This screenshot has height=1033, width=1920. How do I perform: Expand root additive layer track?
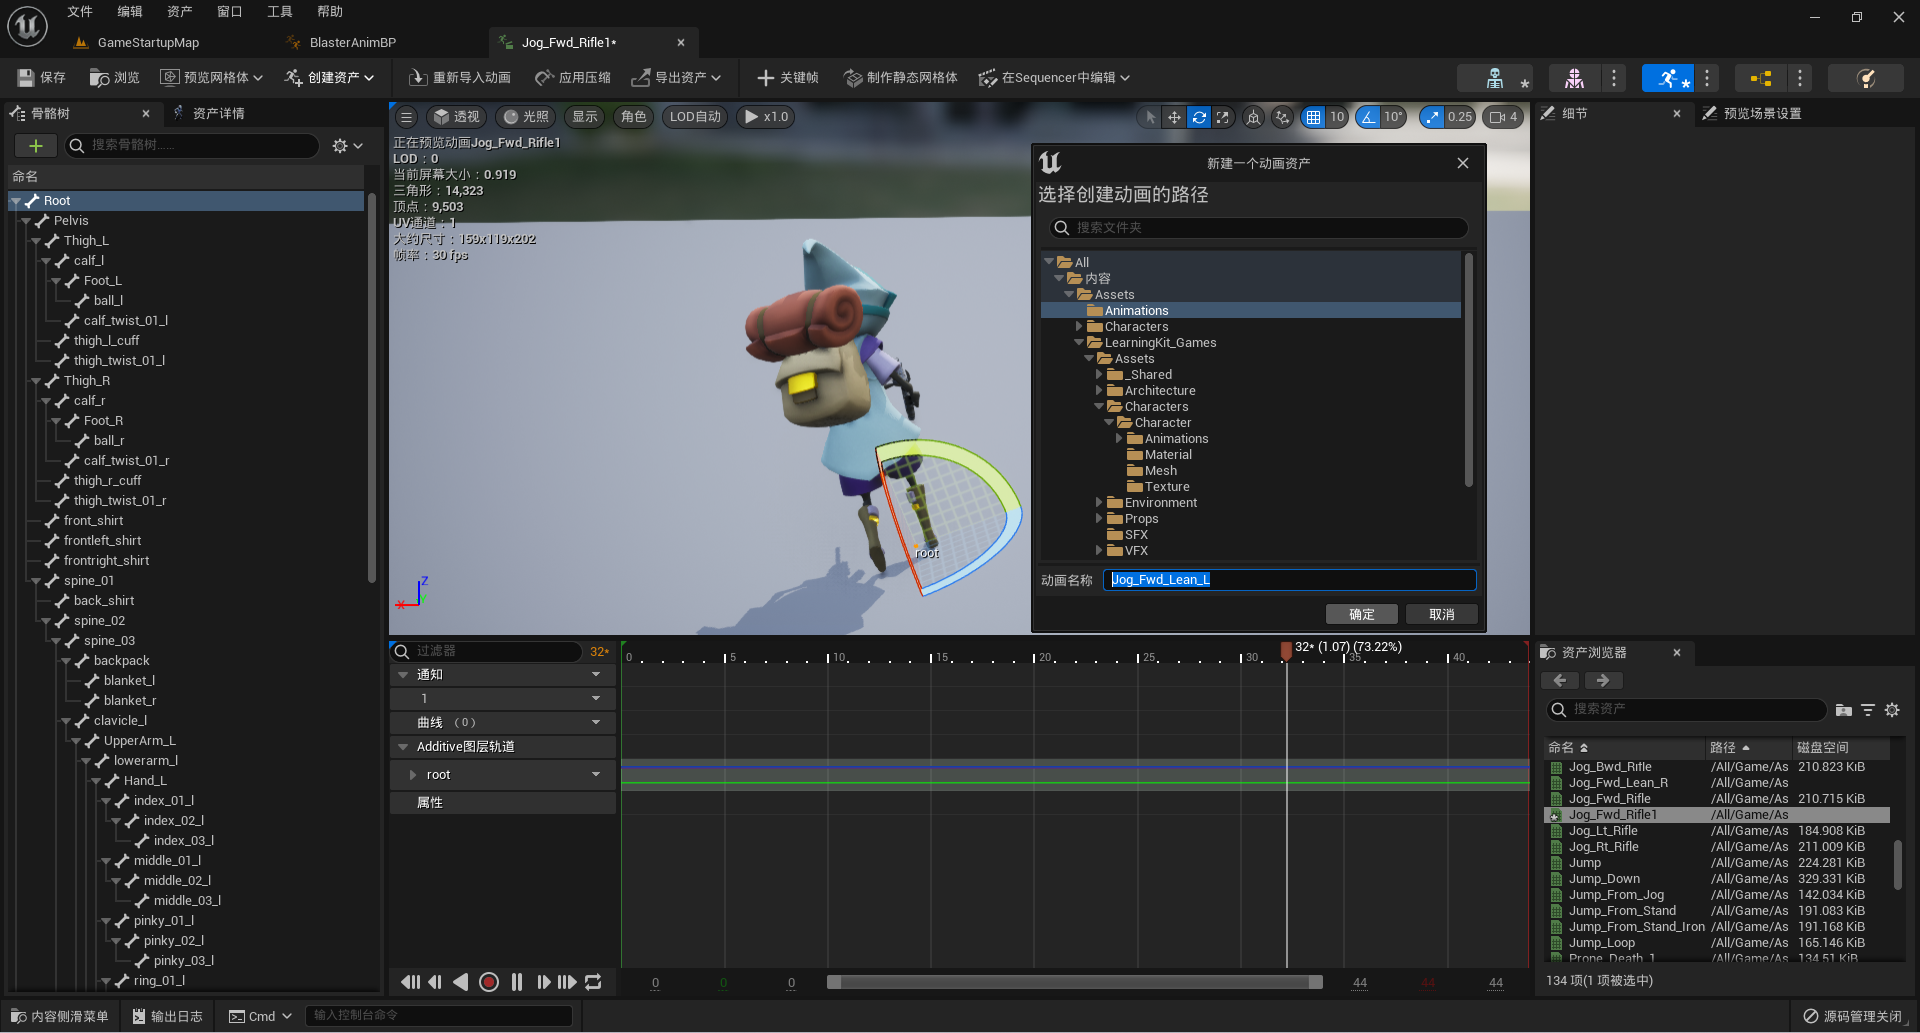coord(412,775)
